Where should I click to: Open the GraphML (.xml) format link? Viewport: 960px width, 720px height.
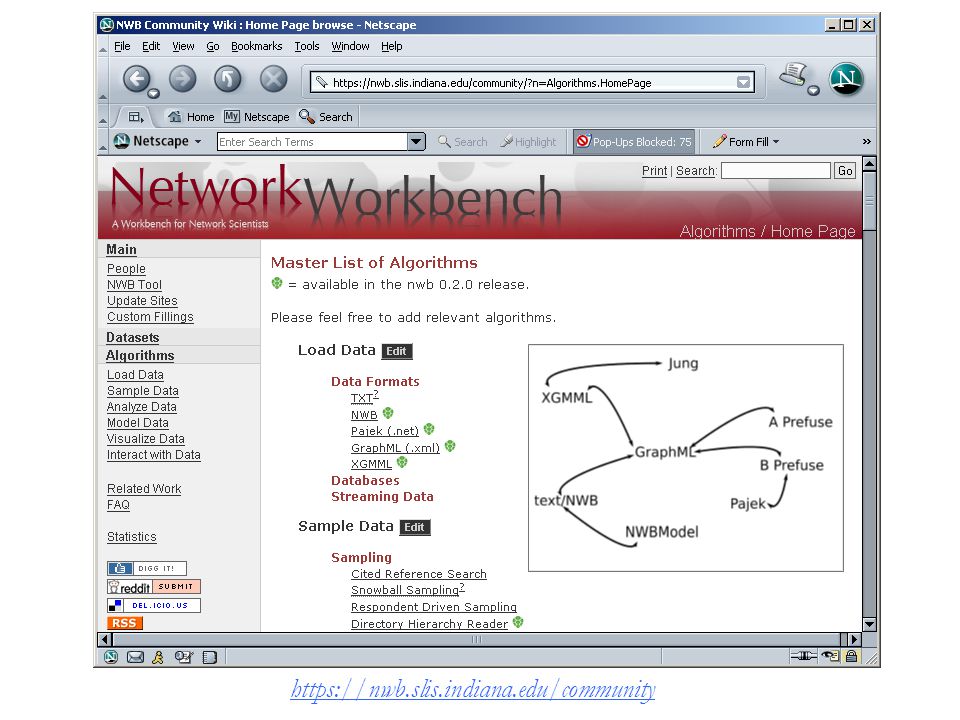tap(395, 448)
